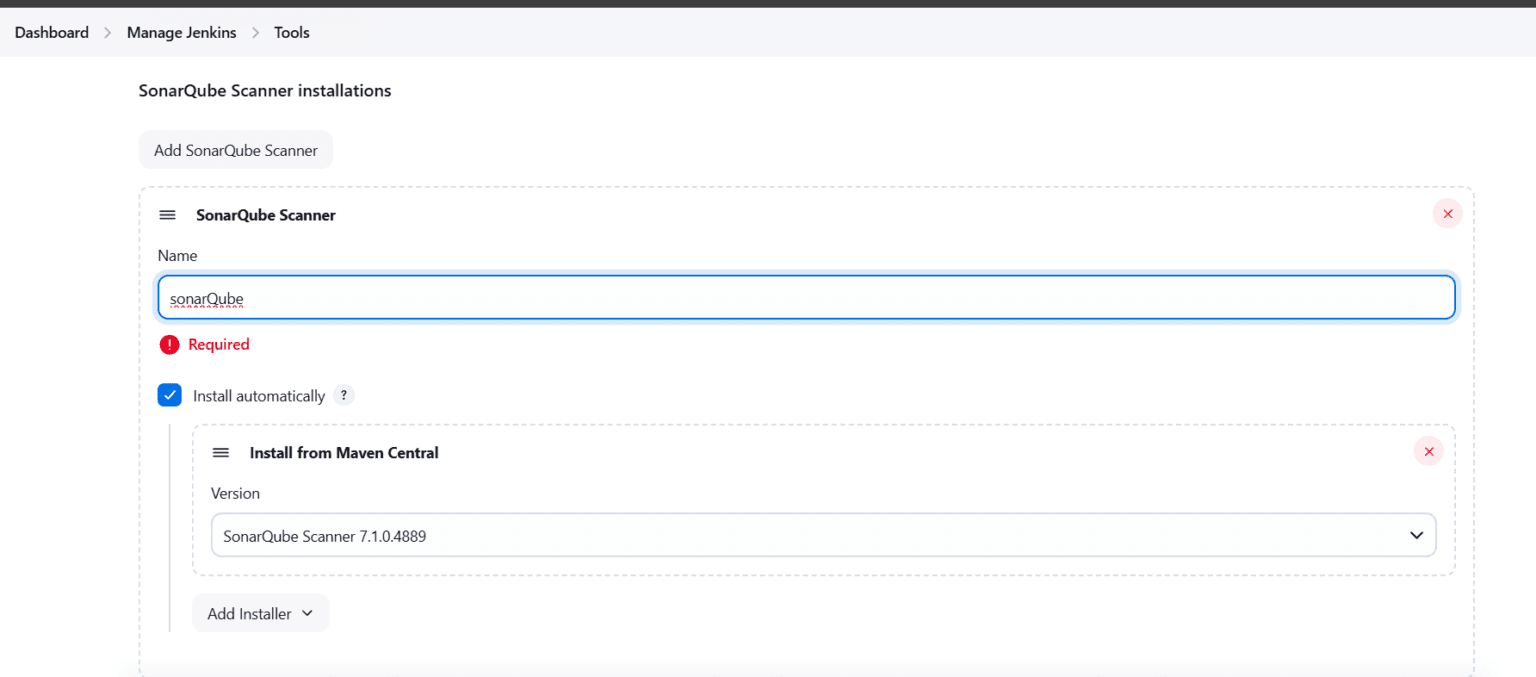Click the Add SonarQube Scanner button
1536x677 pixels.
[x=235, y=149]
